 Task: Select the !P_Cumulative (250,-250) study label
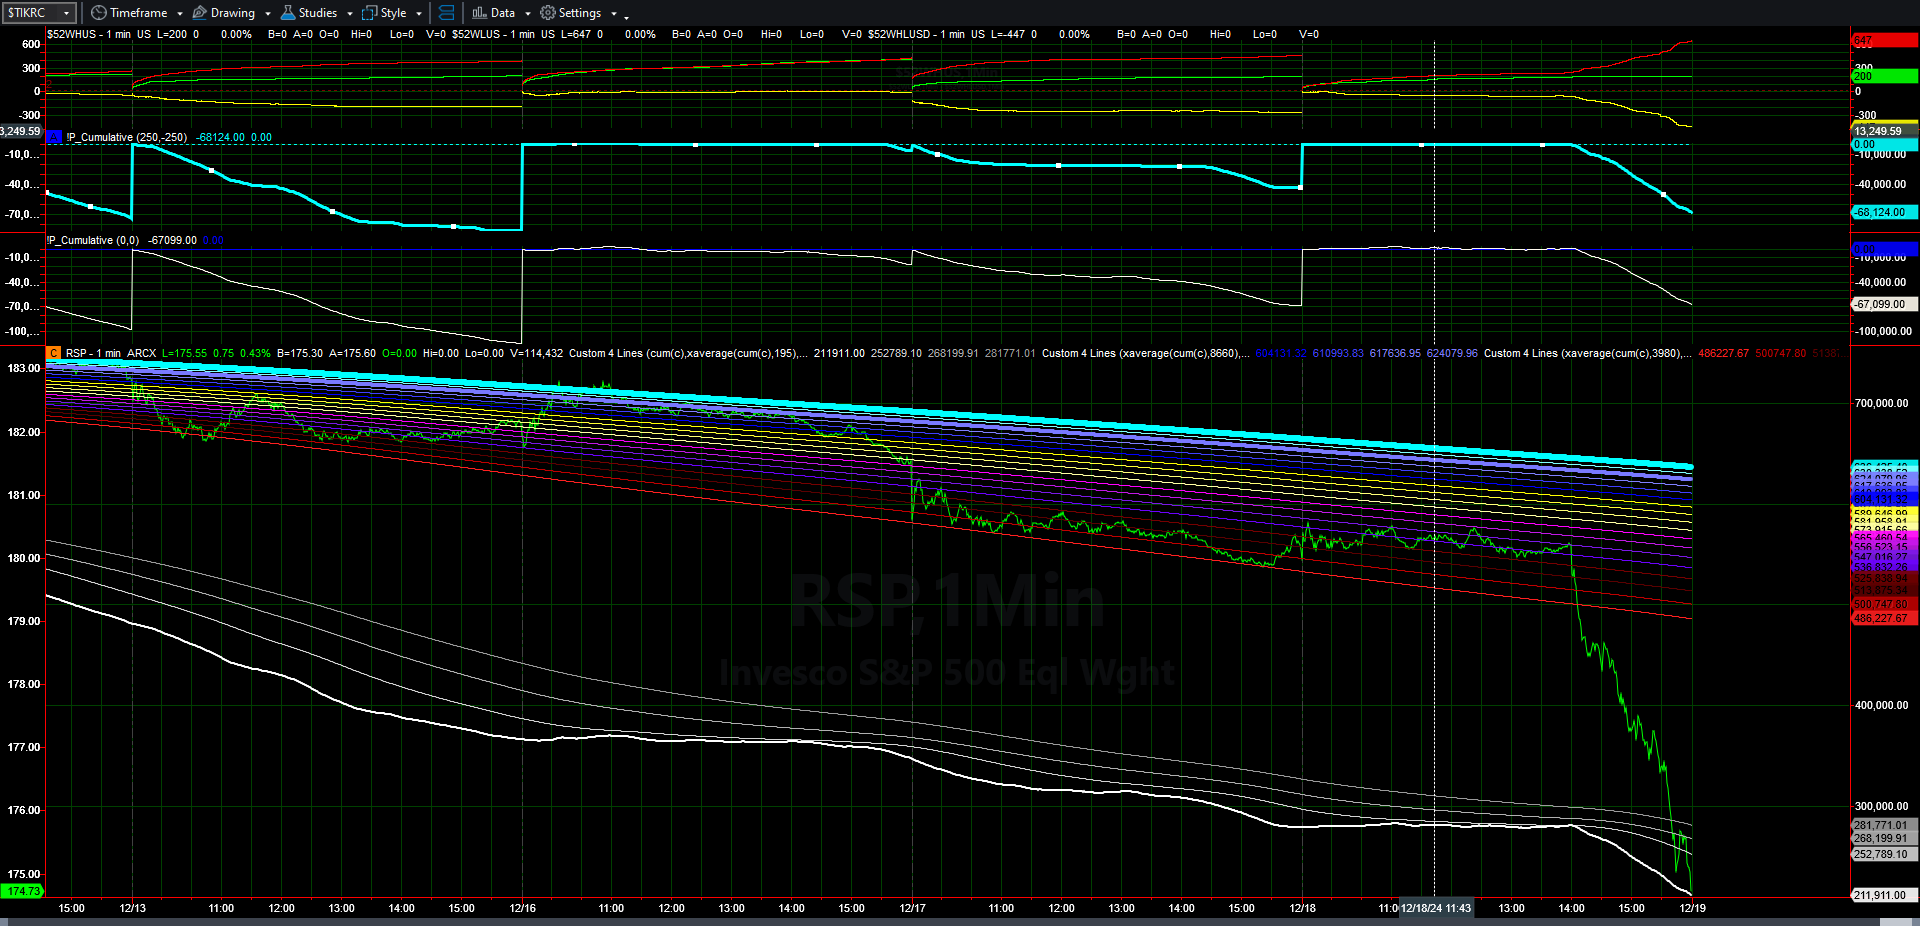(126, 137)
